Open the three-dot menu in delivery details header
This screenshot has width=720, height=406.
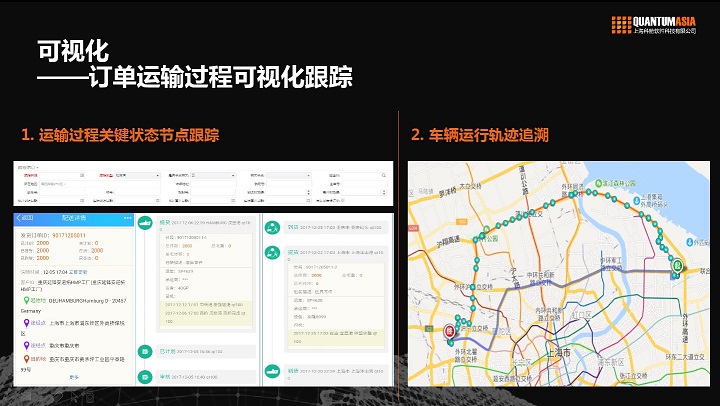pos(127,217)
